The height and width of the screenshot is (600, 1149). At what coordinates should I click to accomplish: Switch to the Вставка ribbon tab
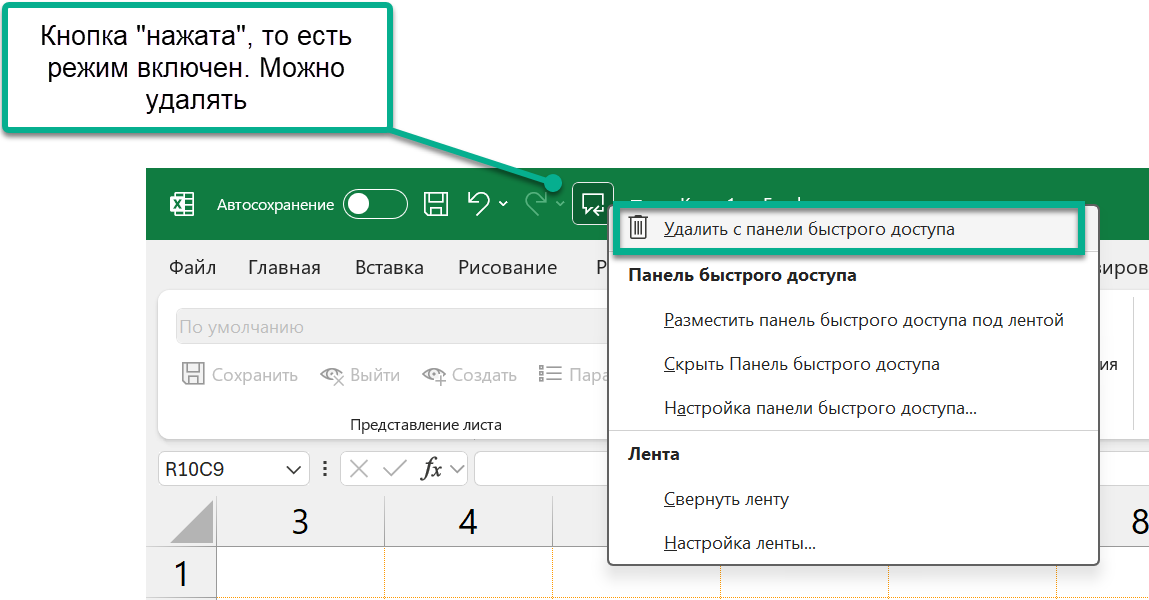pyautogui.click(x=389, y=268)
